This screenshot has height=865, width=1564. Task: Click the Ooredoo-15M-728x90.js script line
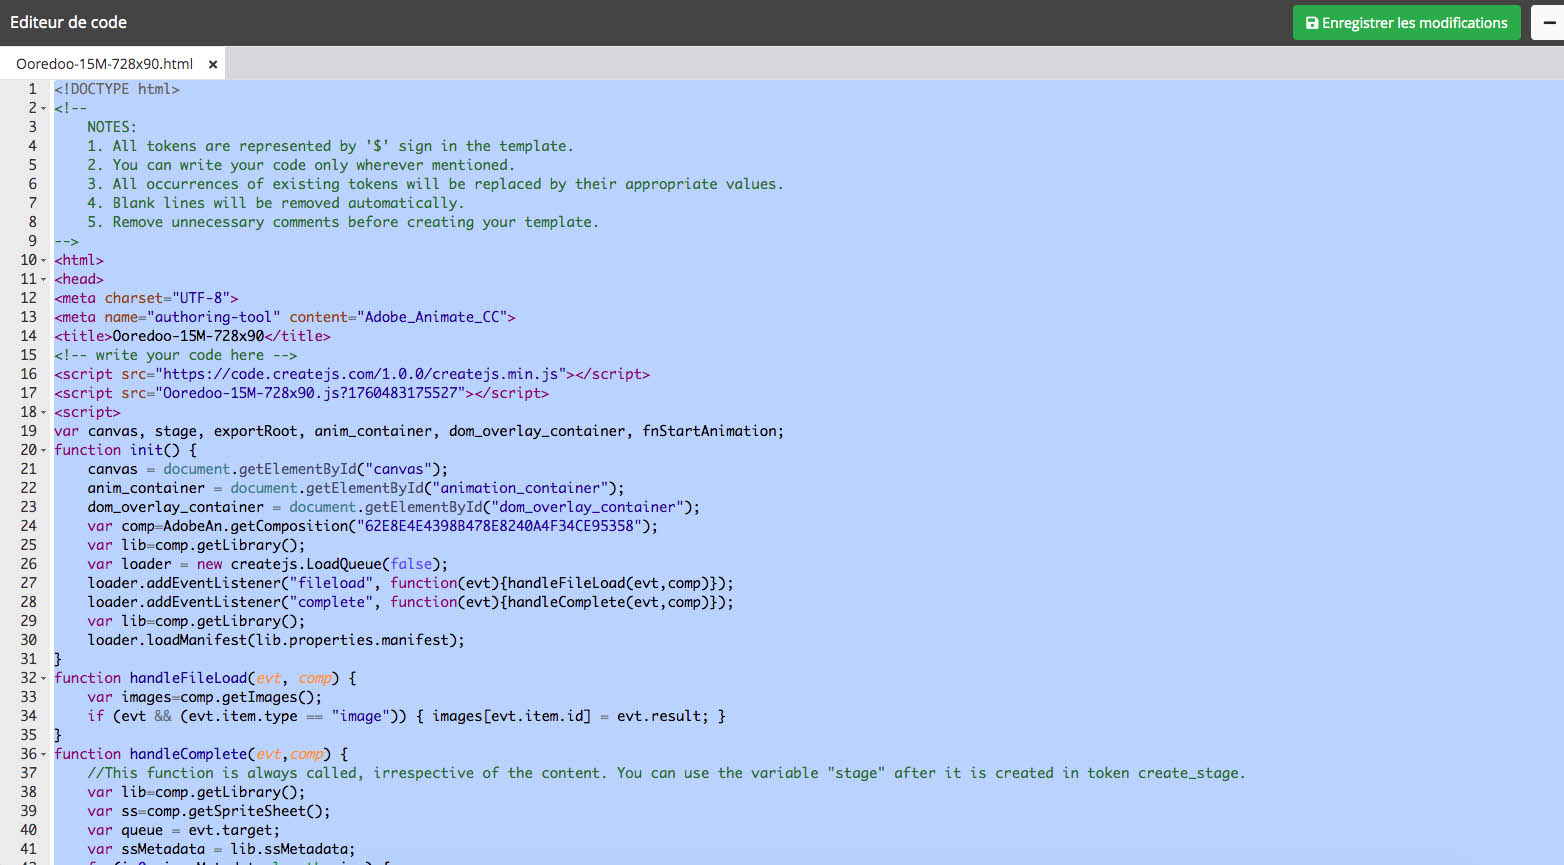301,393
